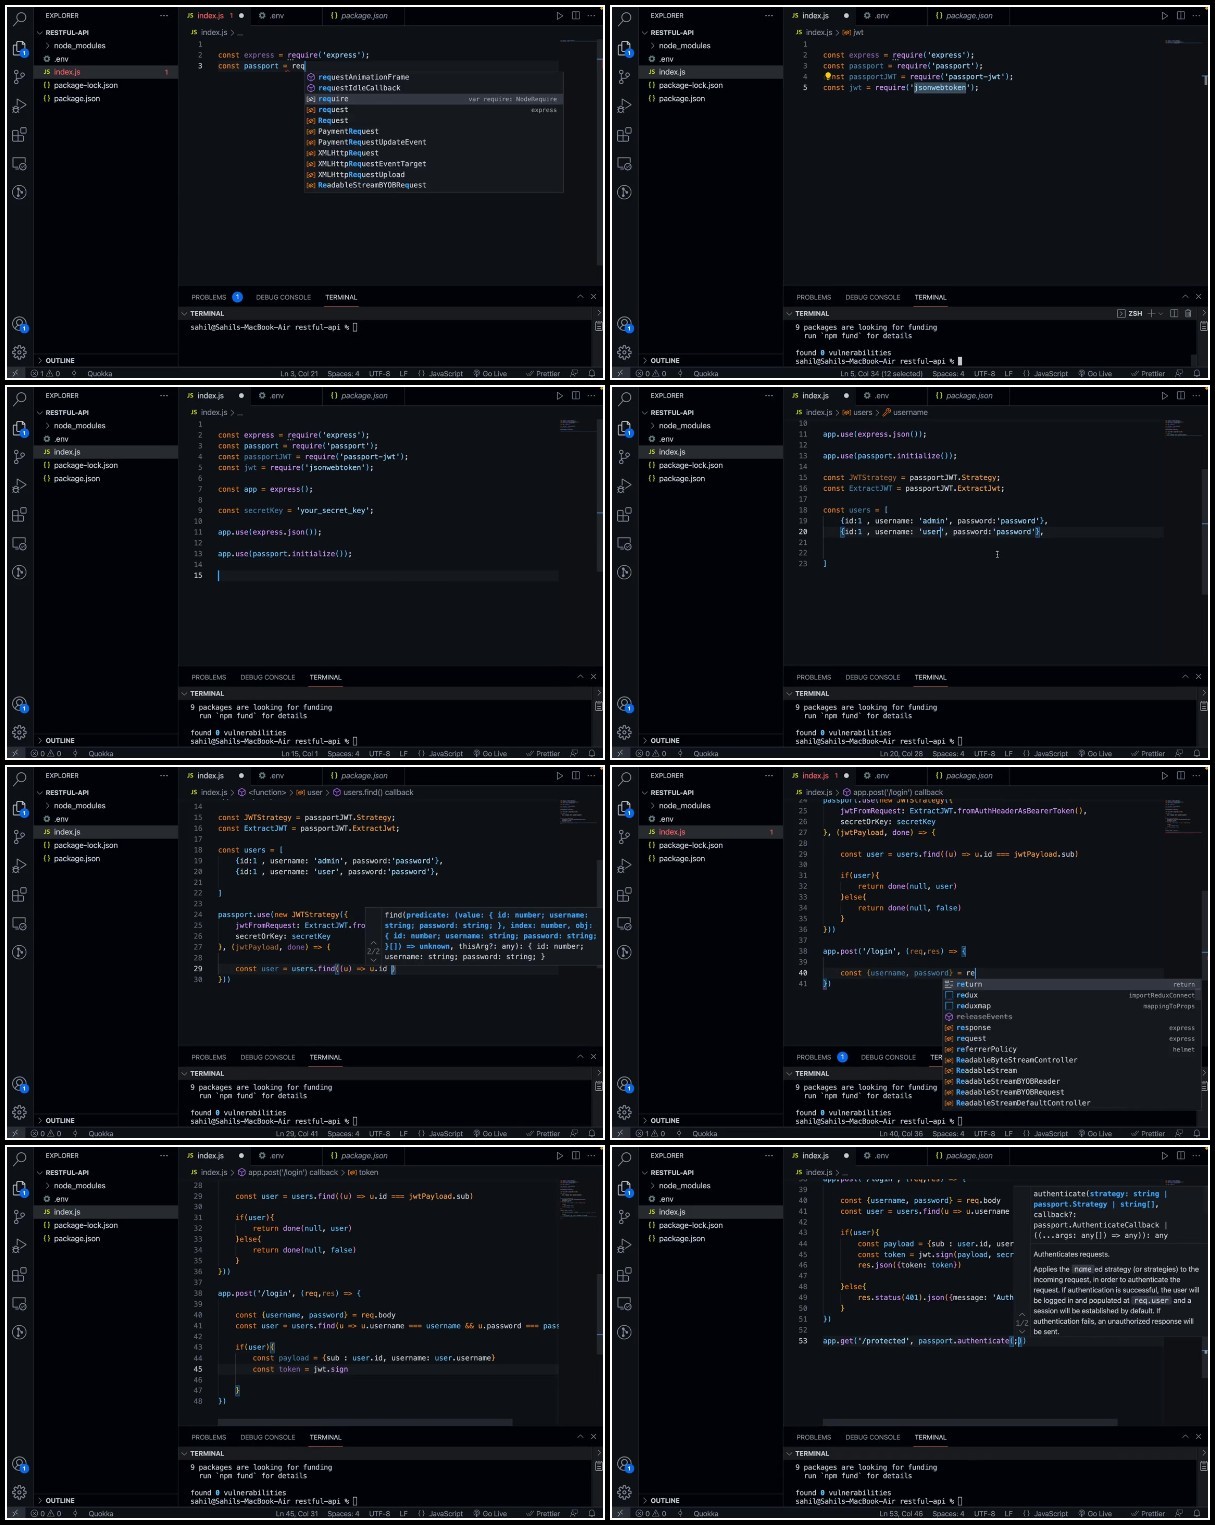
Task: Maximize the bottom panel in Ln 15 window
Action: 580,676
